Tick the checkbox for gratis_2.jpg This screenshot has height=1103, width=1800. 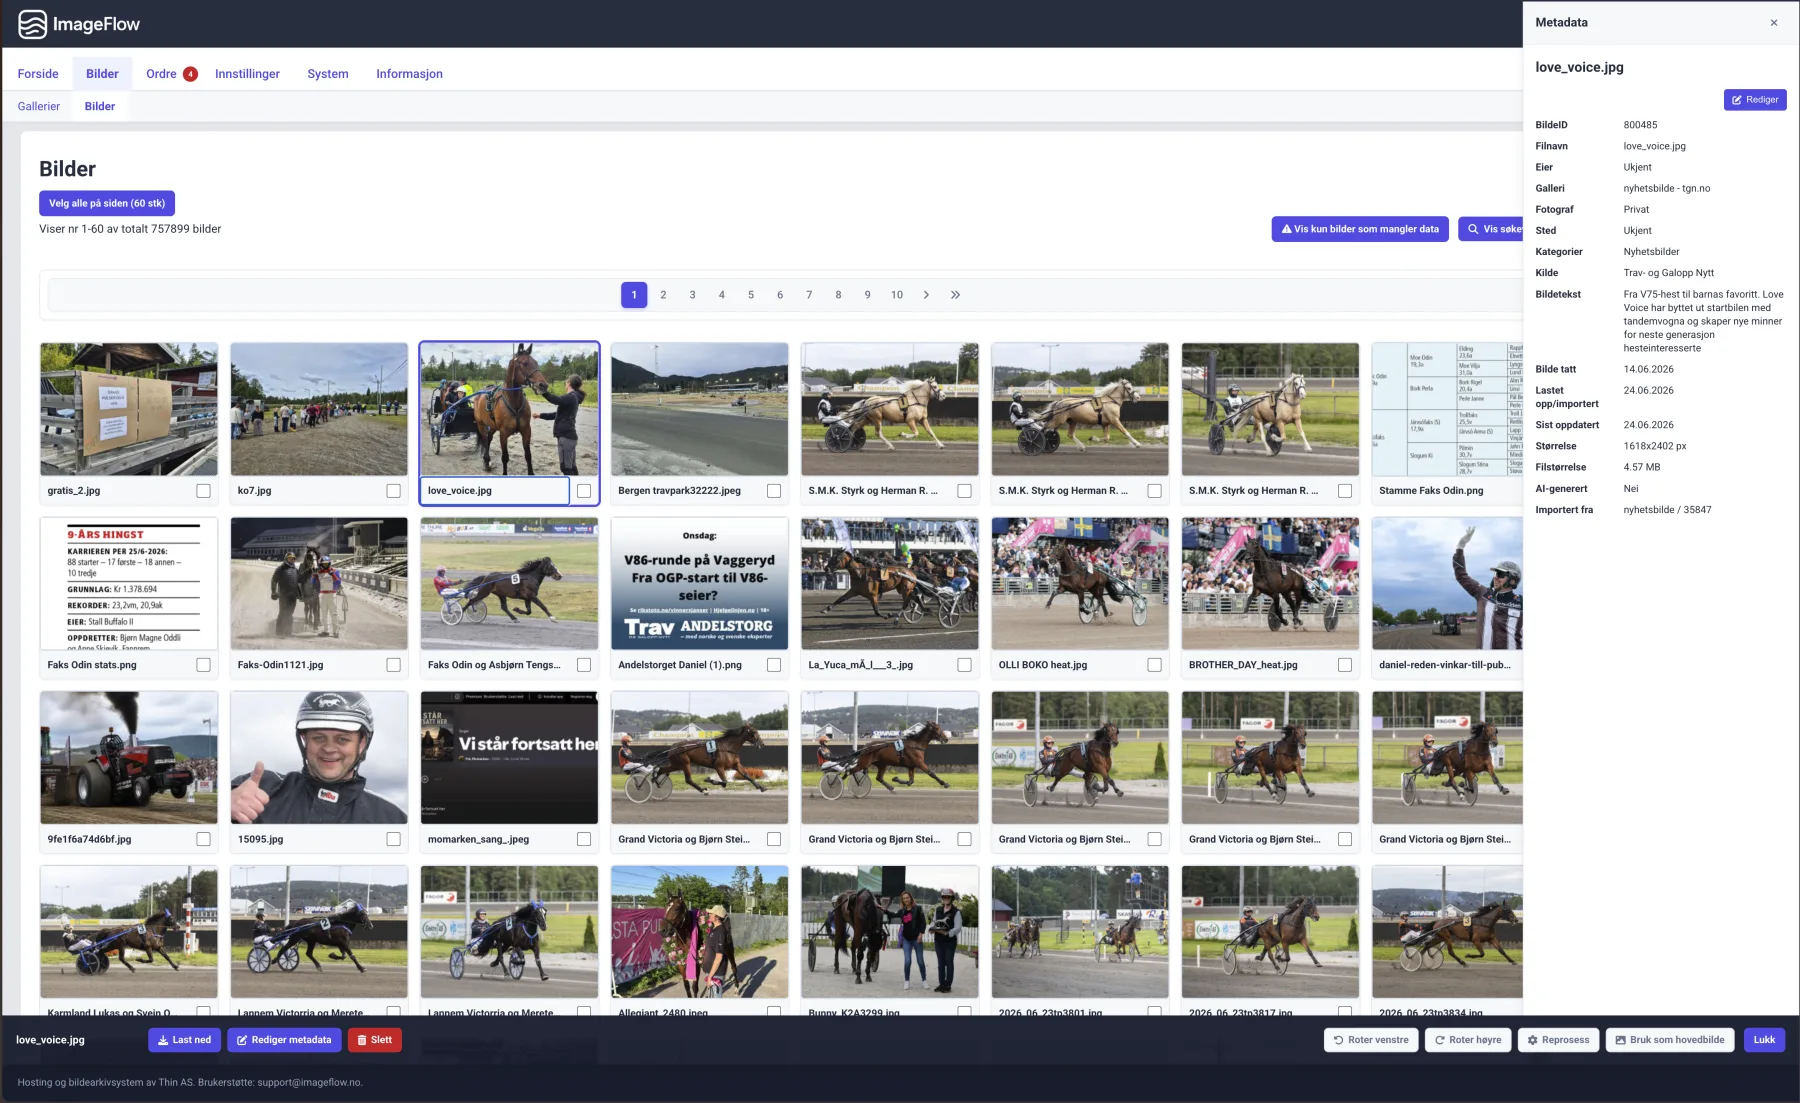click(203, 491)
